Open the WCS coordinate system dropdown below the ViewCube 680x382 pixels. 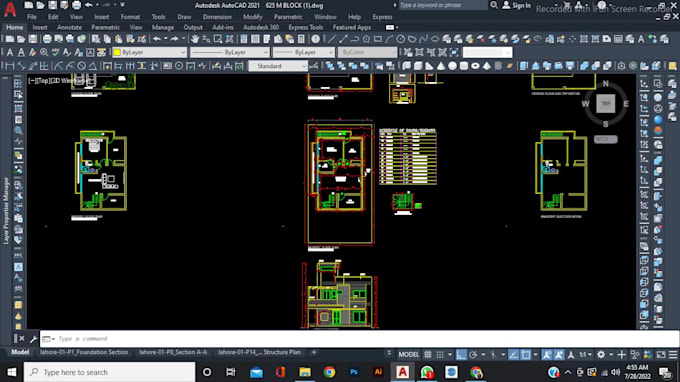pyautogui.click(x=605, y=139)
